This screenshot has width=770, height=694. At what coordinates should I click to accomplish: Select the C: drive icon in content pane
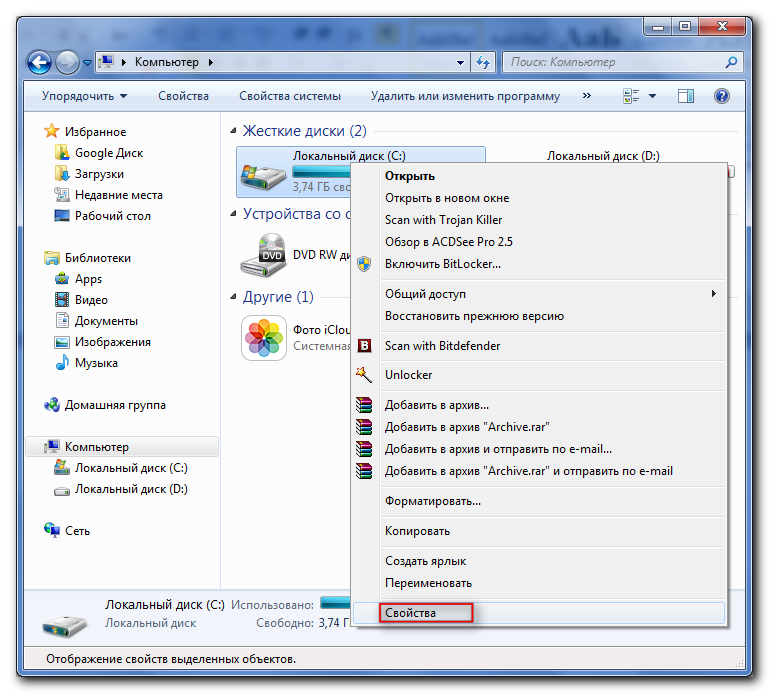(263, 176)
